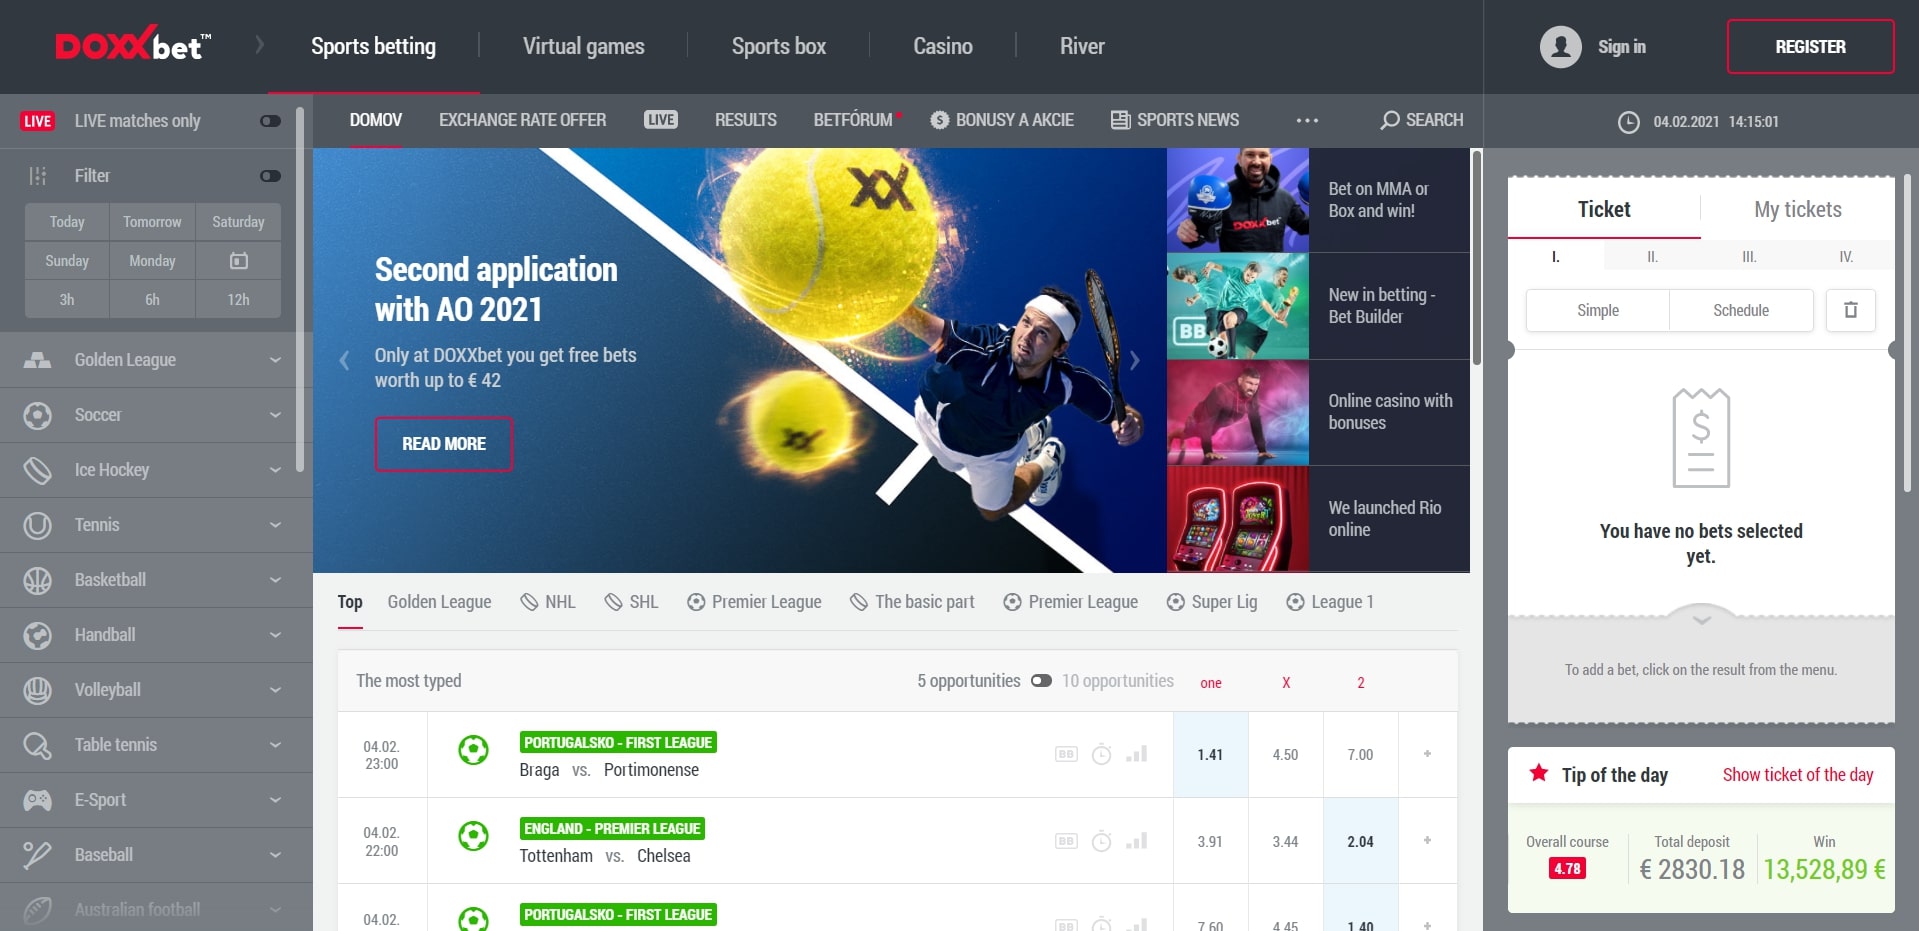Screen dimensions: 1919x931
Task: Open calendar date picker icon in filter
Action: tap(239, 261)
